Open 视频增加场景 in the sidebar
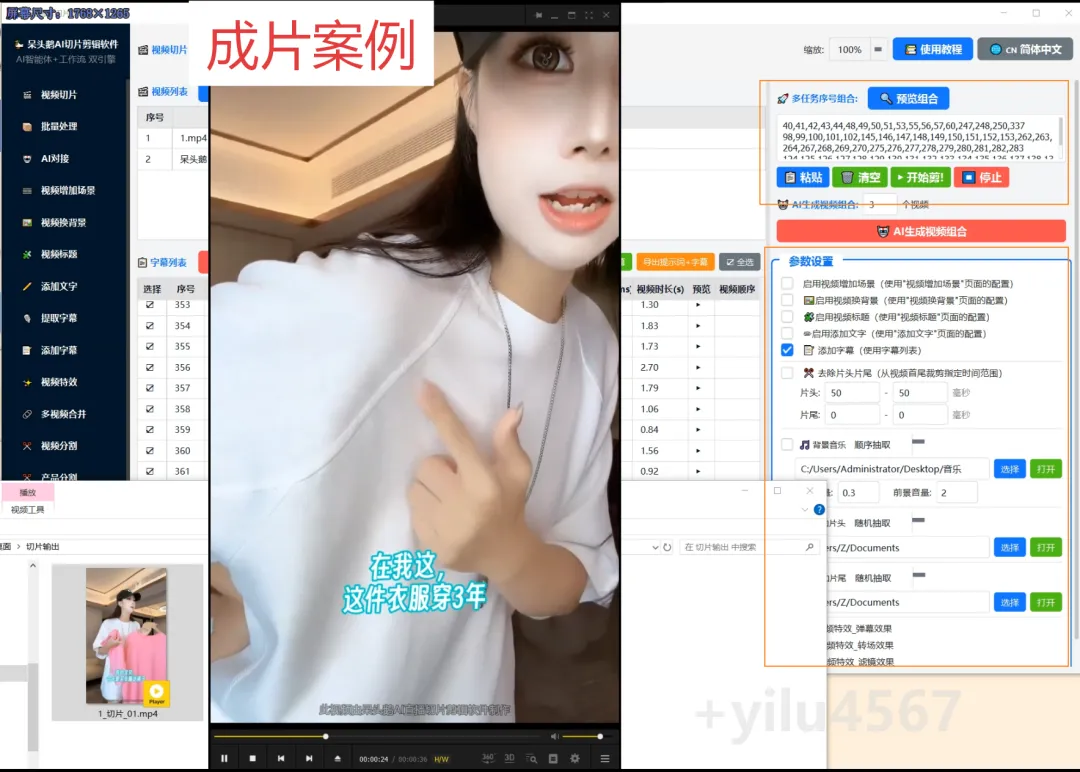Screen dimensions: 1080x772 [68, 191]
